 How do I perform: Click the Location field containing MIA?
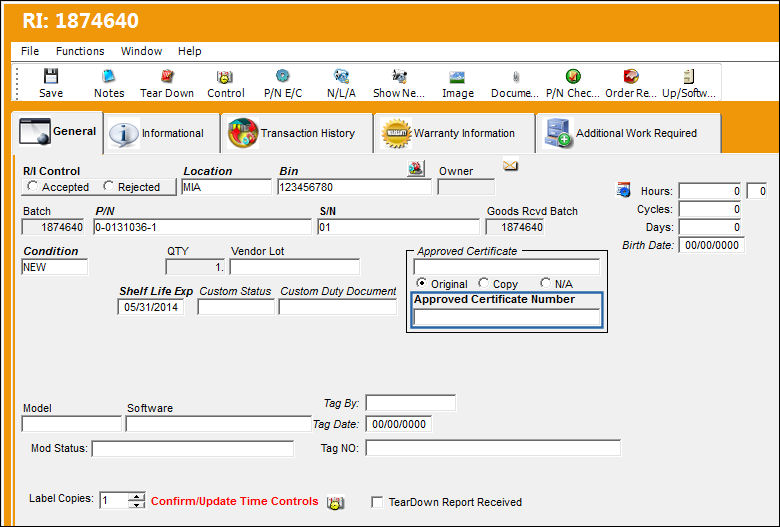tap(226, 187)
